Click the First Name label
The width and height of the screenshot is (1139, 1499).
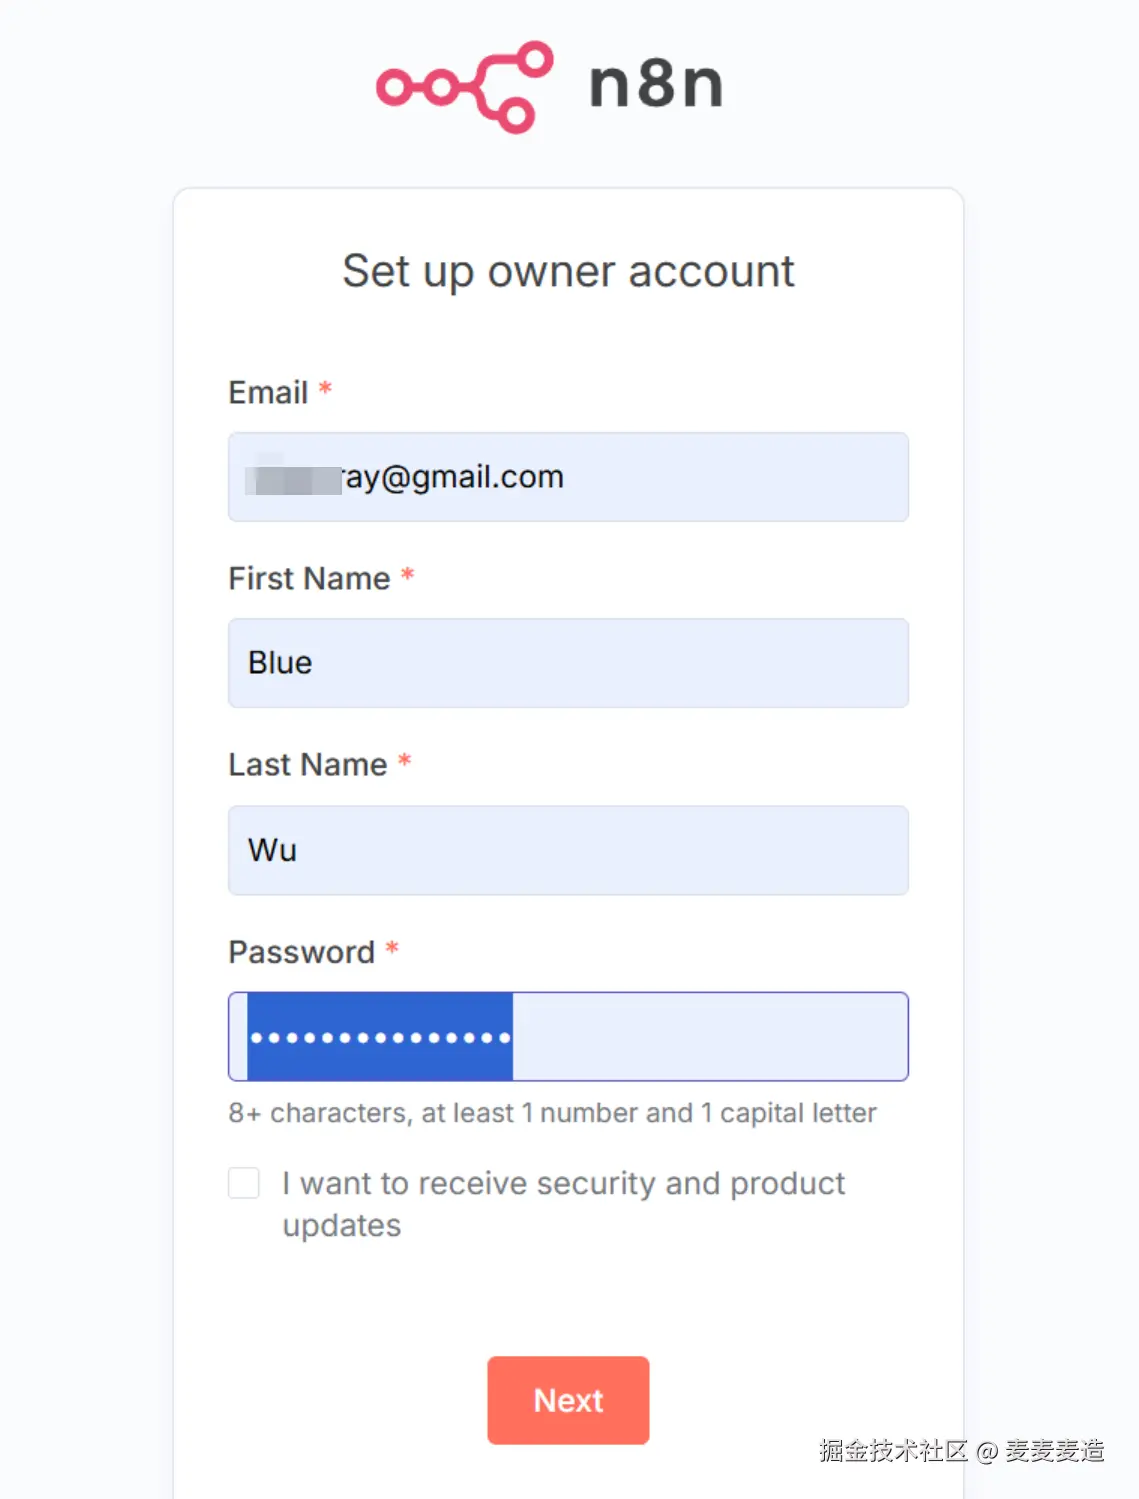pos(309,578)
